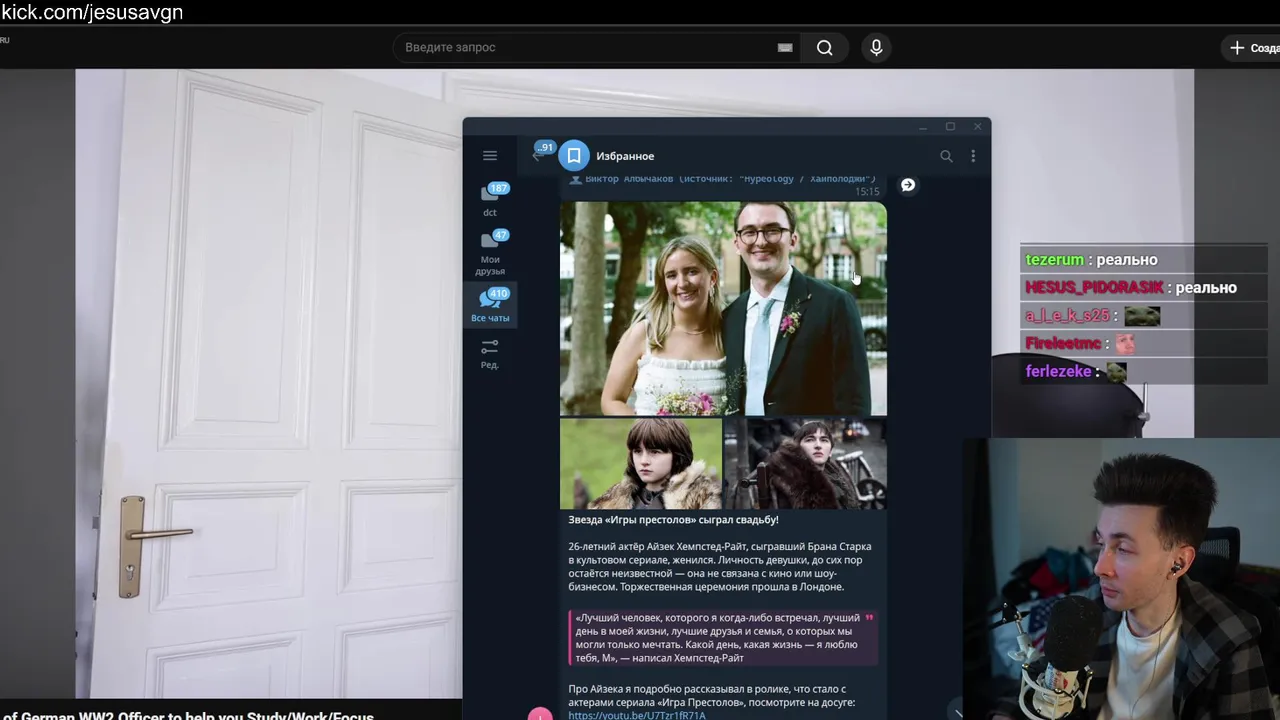Screen dimensions: 1280x720
Task: Click the headline Звезда «Игры престолов» сыграл свадьбу!
Action: tap(673, 520)
